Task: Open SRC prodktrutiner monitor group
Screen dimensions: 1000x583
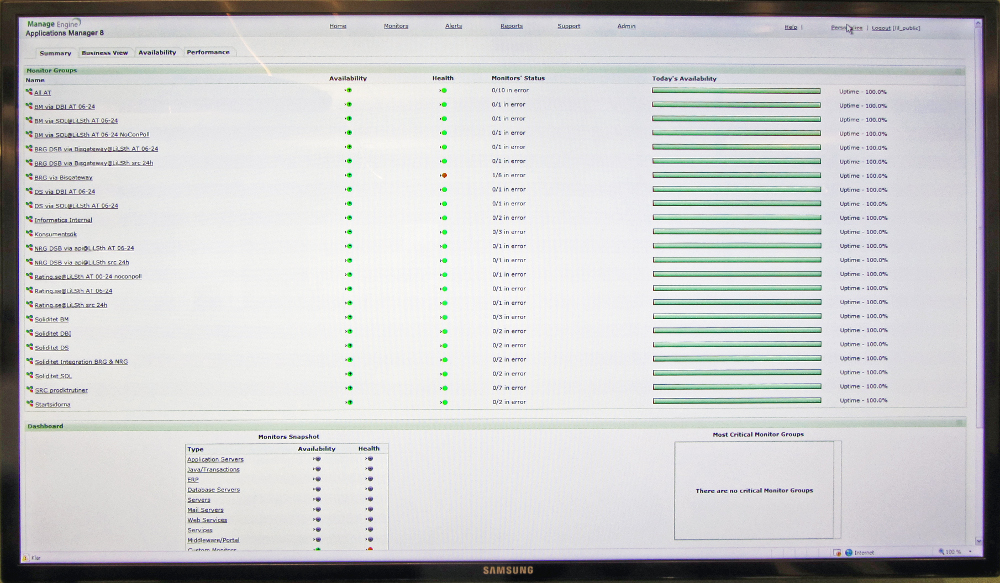Action: [x=61, y=390]
